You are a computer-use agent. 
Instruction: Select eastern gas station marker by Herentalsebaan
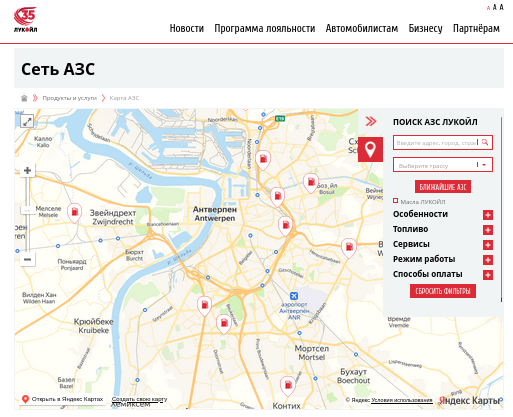[349, 248]
